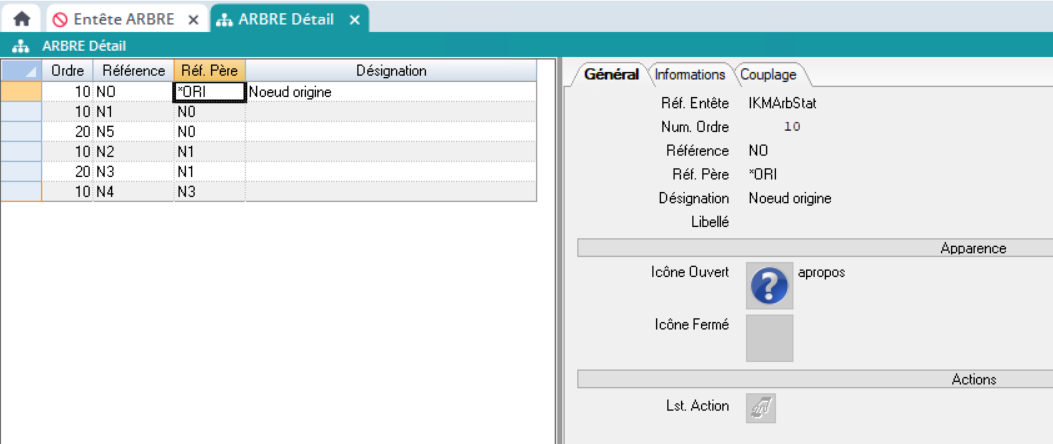Select the Général tab
The image size is (1053, 444).
coord(610,74)
